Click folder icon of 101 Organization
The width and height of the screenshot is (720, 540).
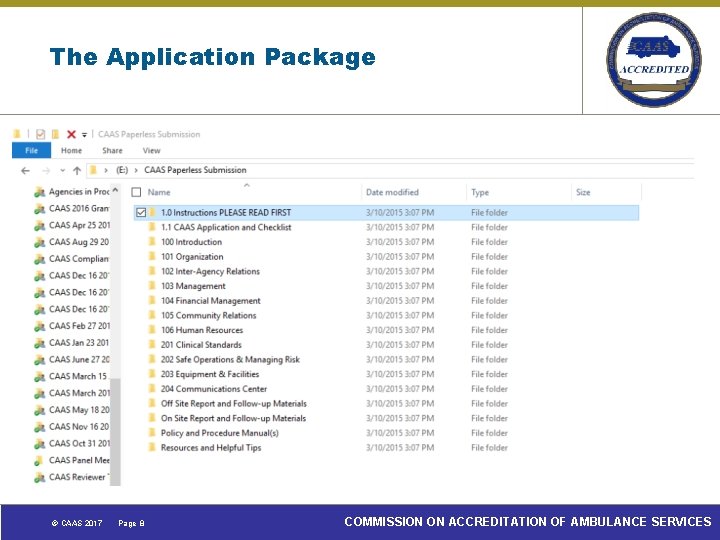pos(152,257)
